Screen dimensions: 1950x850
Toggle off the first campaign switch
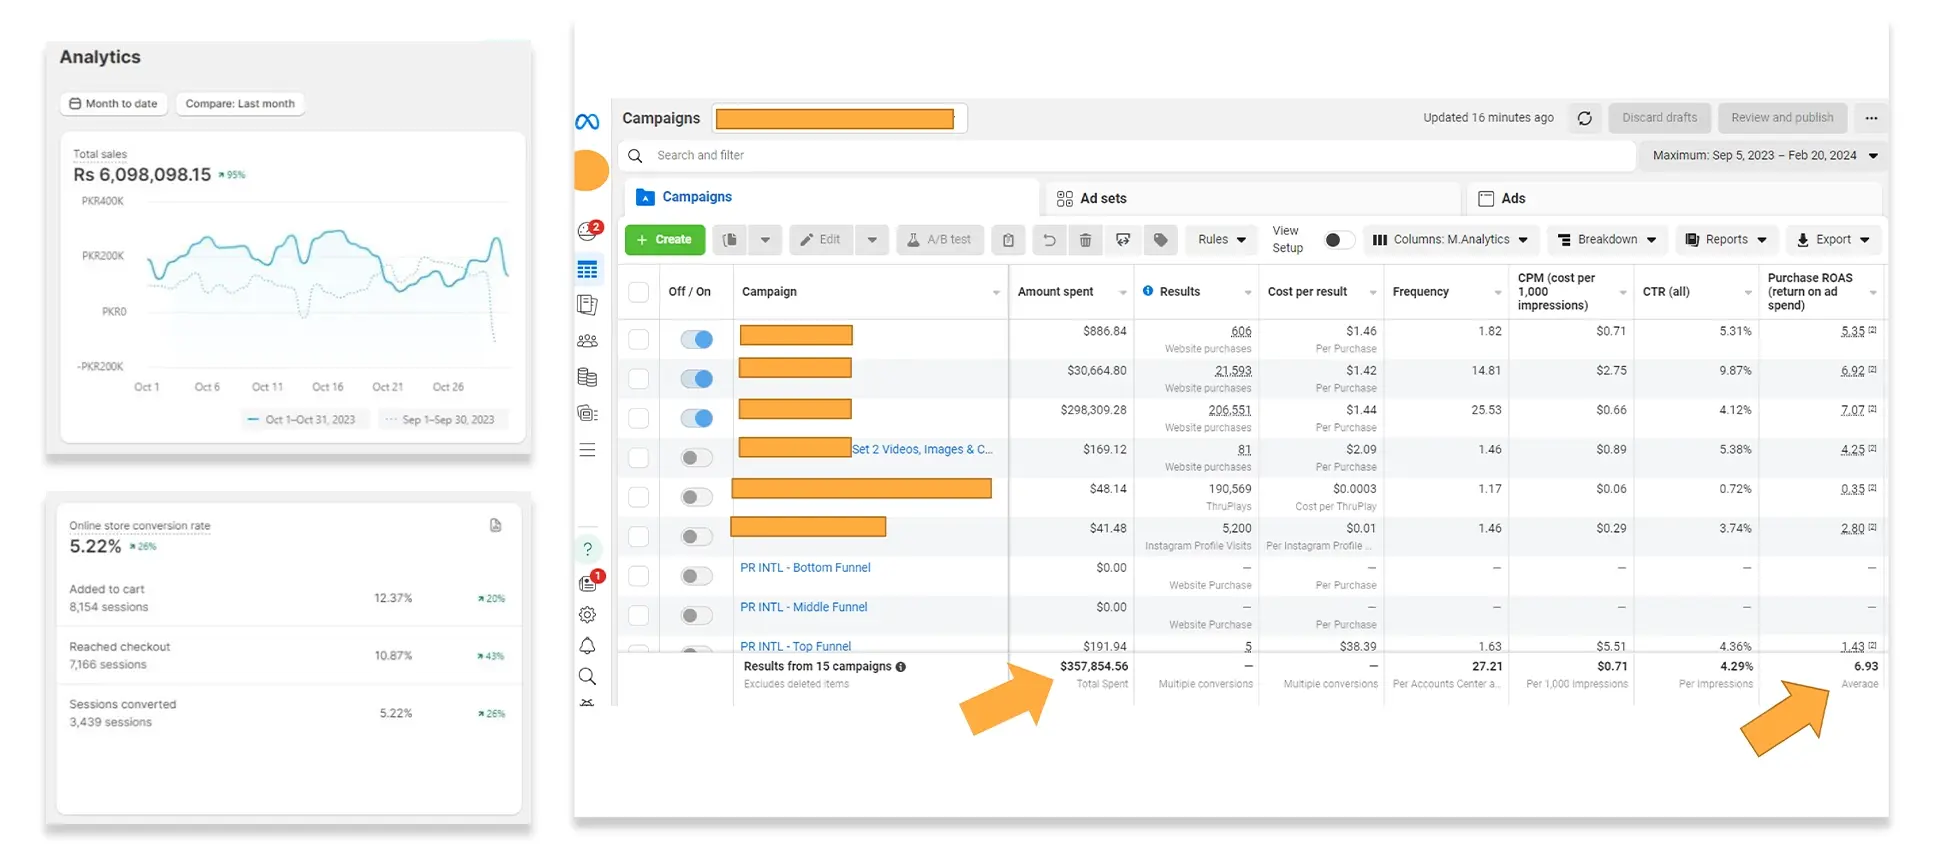(x=696, y=339)
